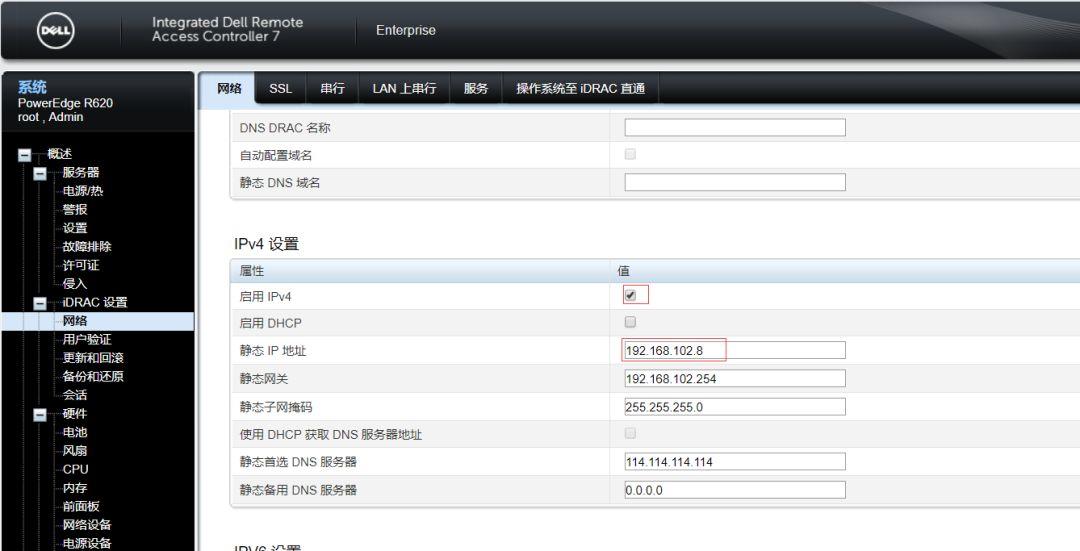Toggle 使用 DHCP 获取 DNS 服务器地址 checkbox

(630, 433)
